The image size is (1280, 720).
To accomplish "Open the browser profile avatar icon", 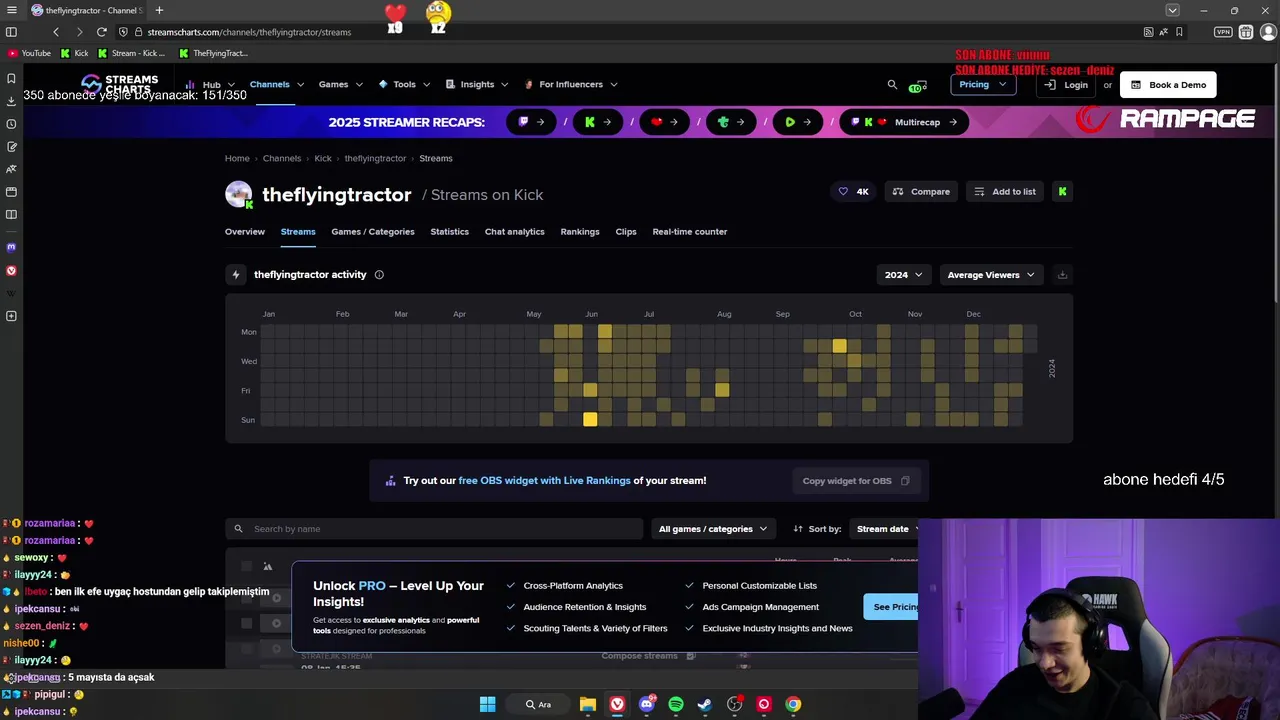I will (1269, 32).
